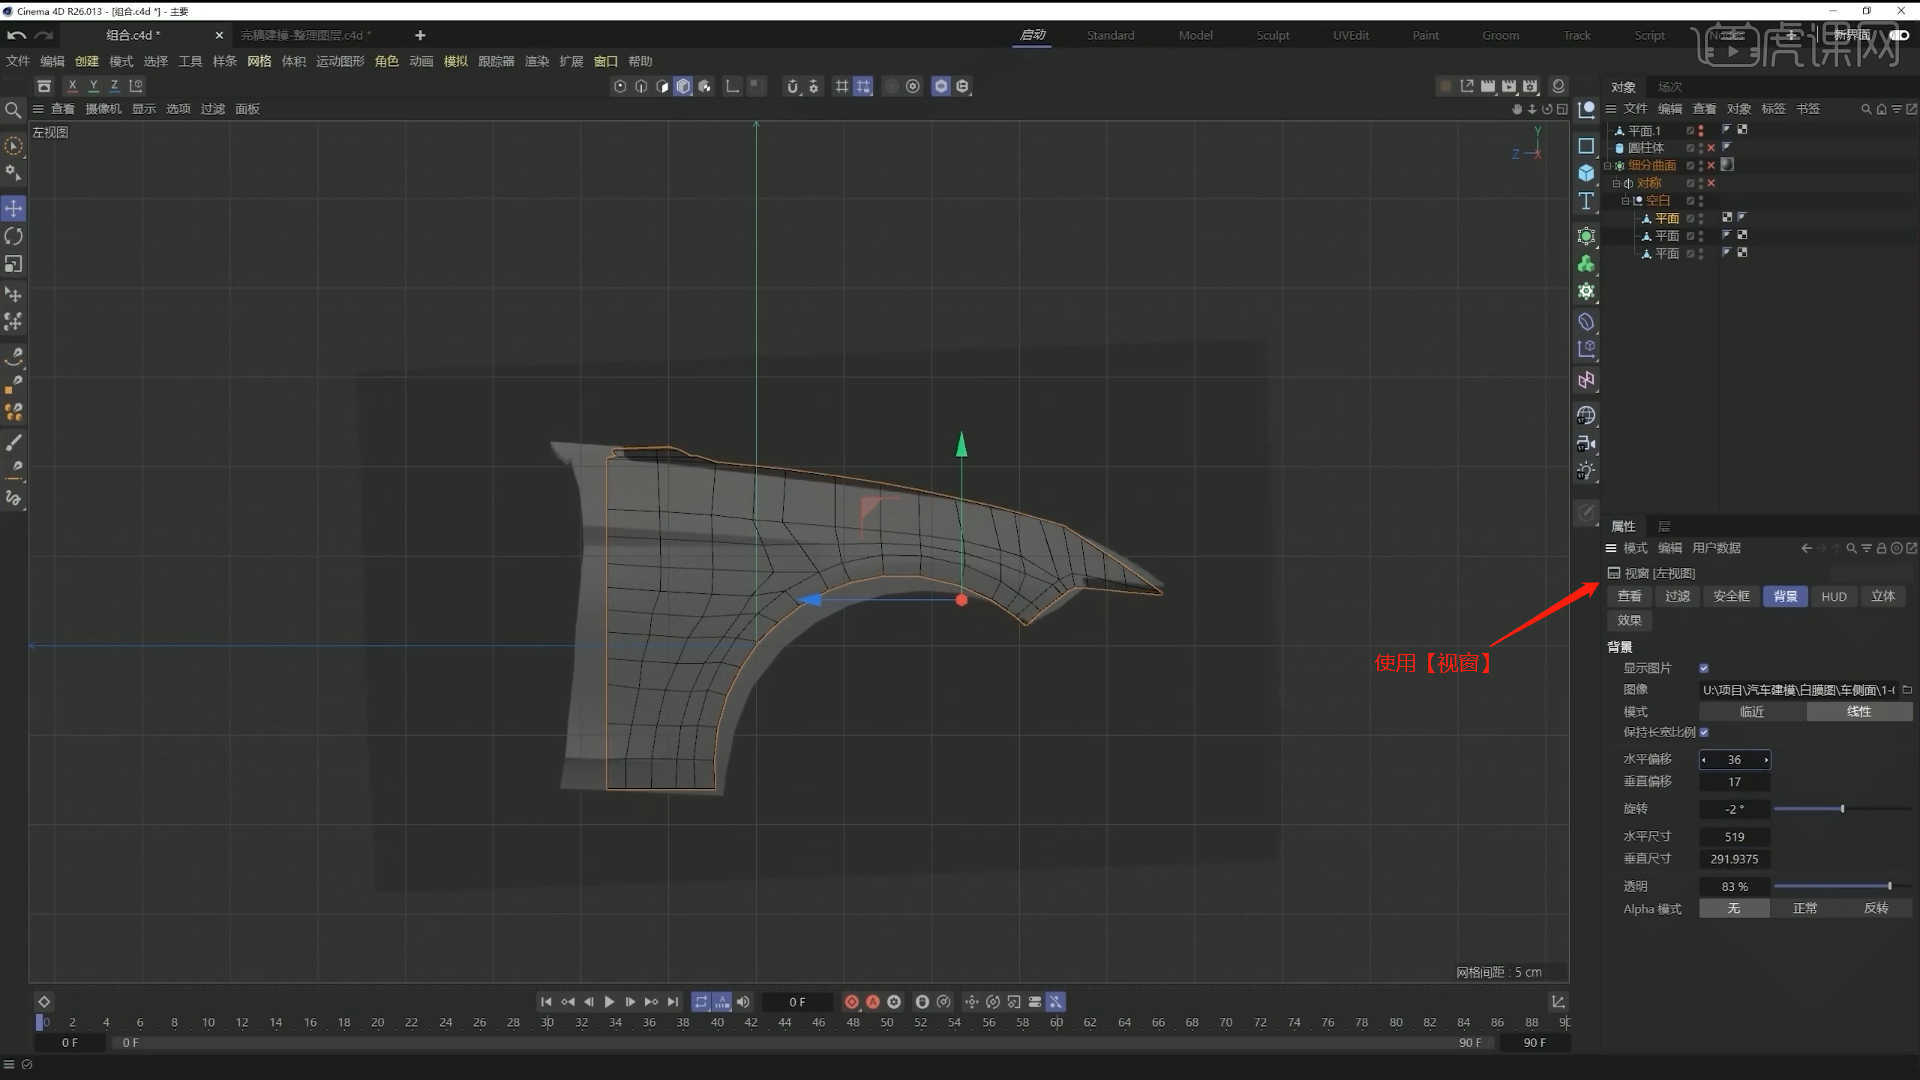This screenshot has height=1080, width=1920.
Task: Open the HUD viewport settings tab
Action: tap(1834, 596)
